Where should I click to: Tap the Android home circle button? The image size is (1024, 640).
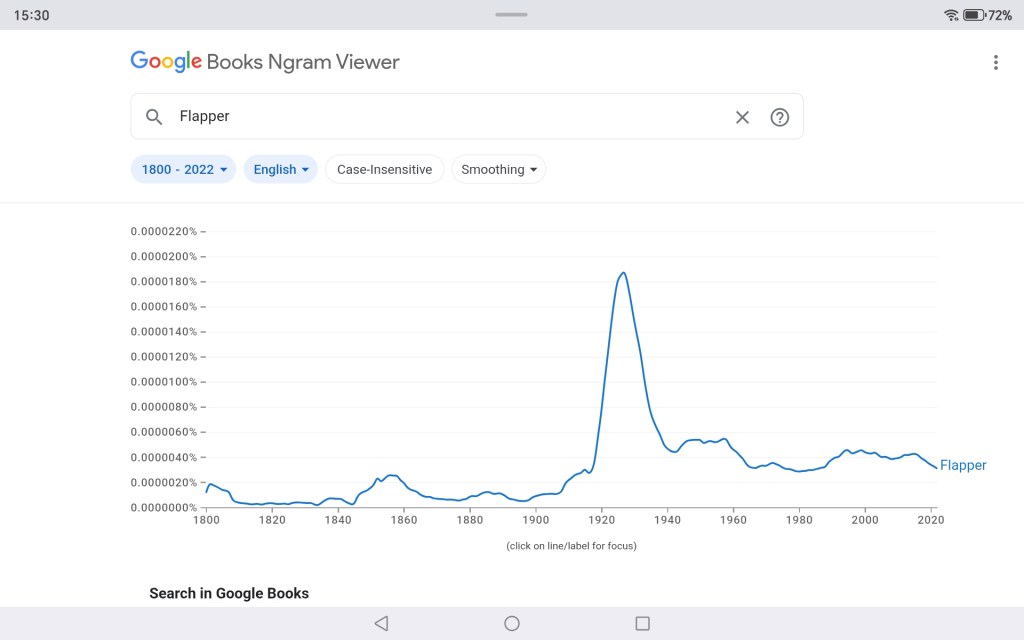512,623
